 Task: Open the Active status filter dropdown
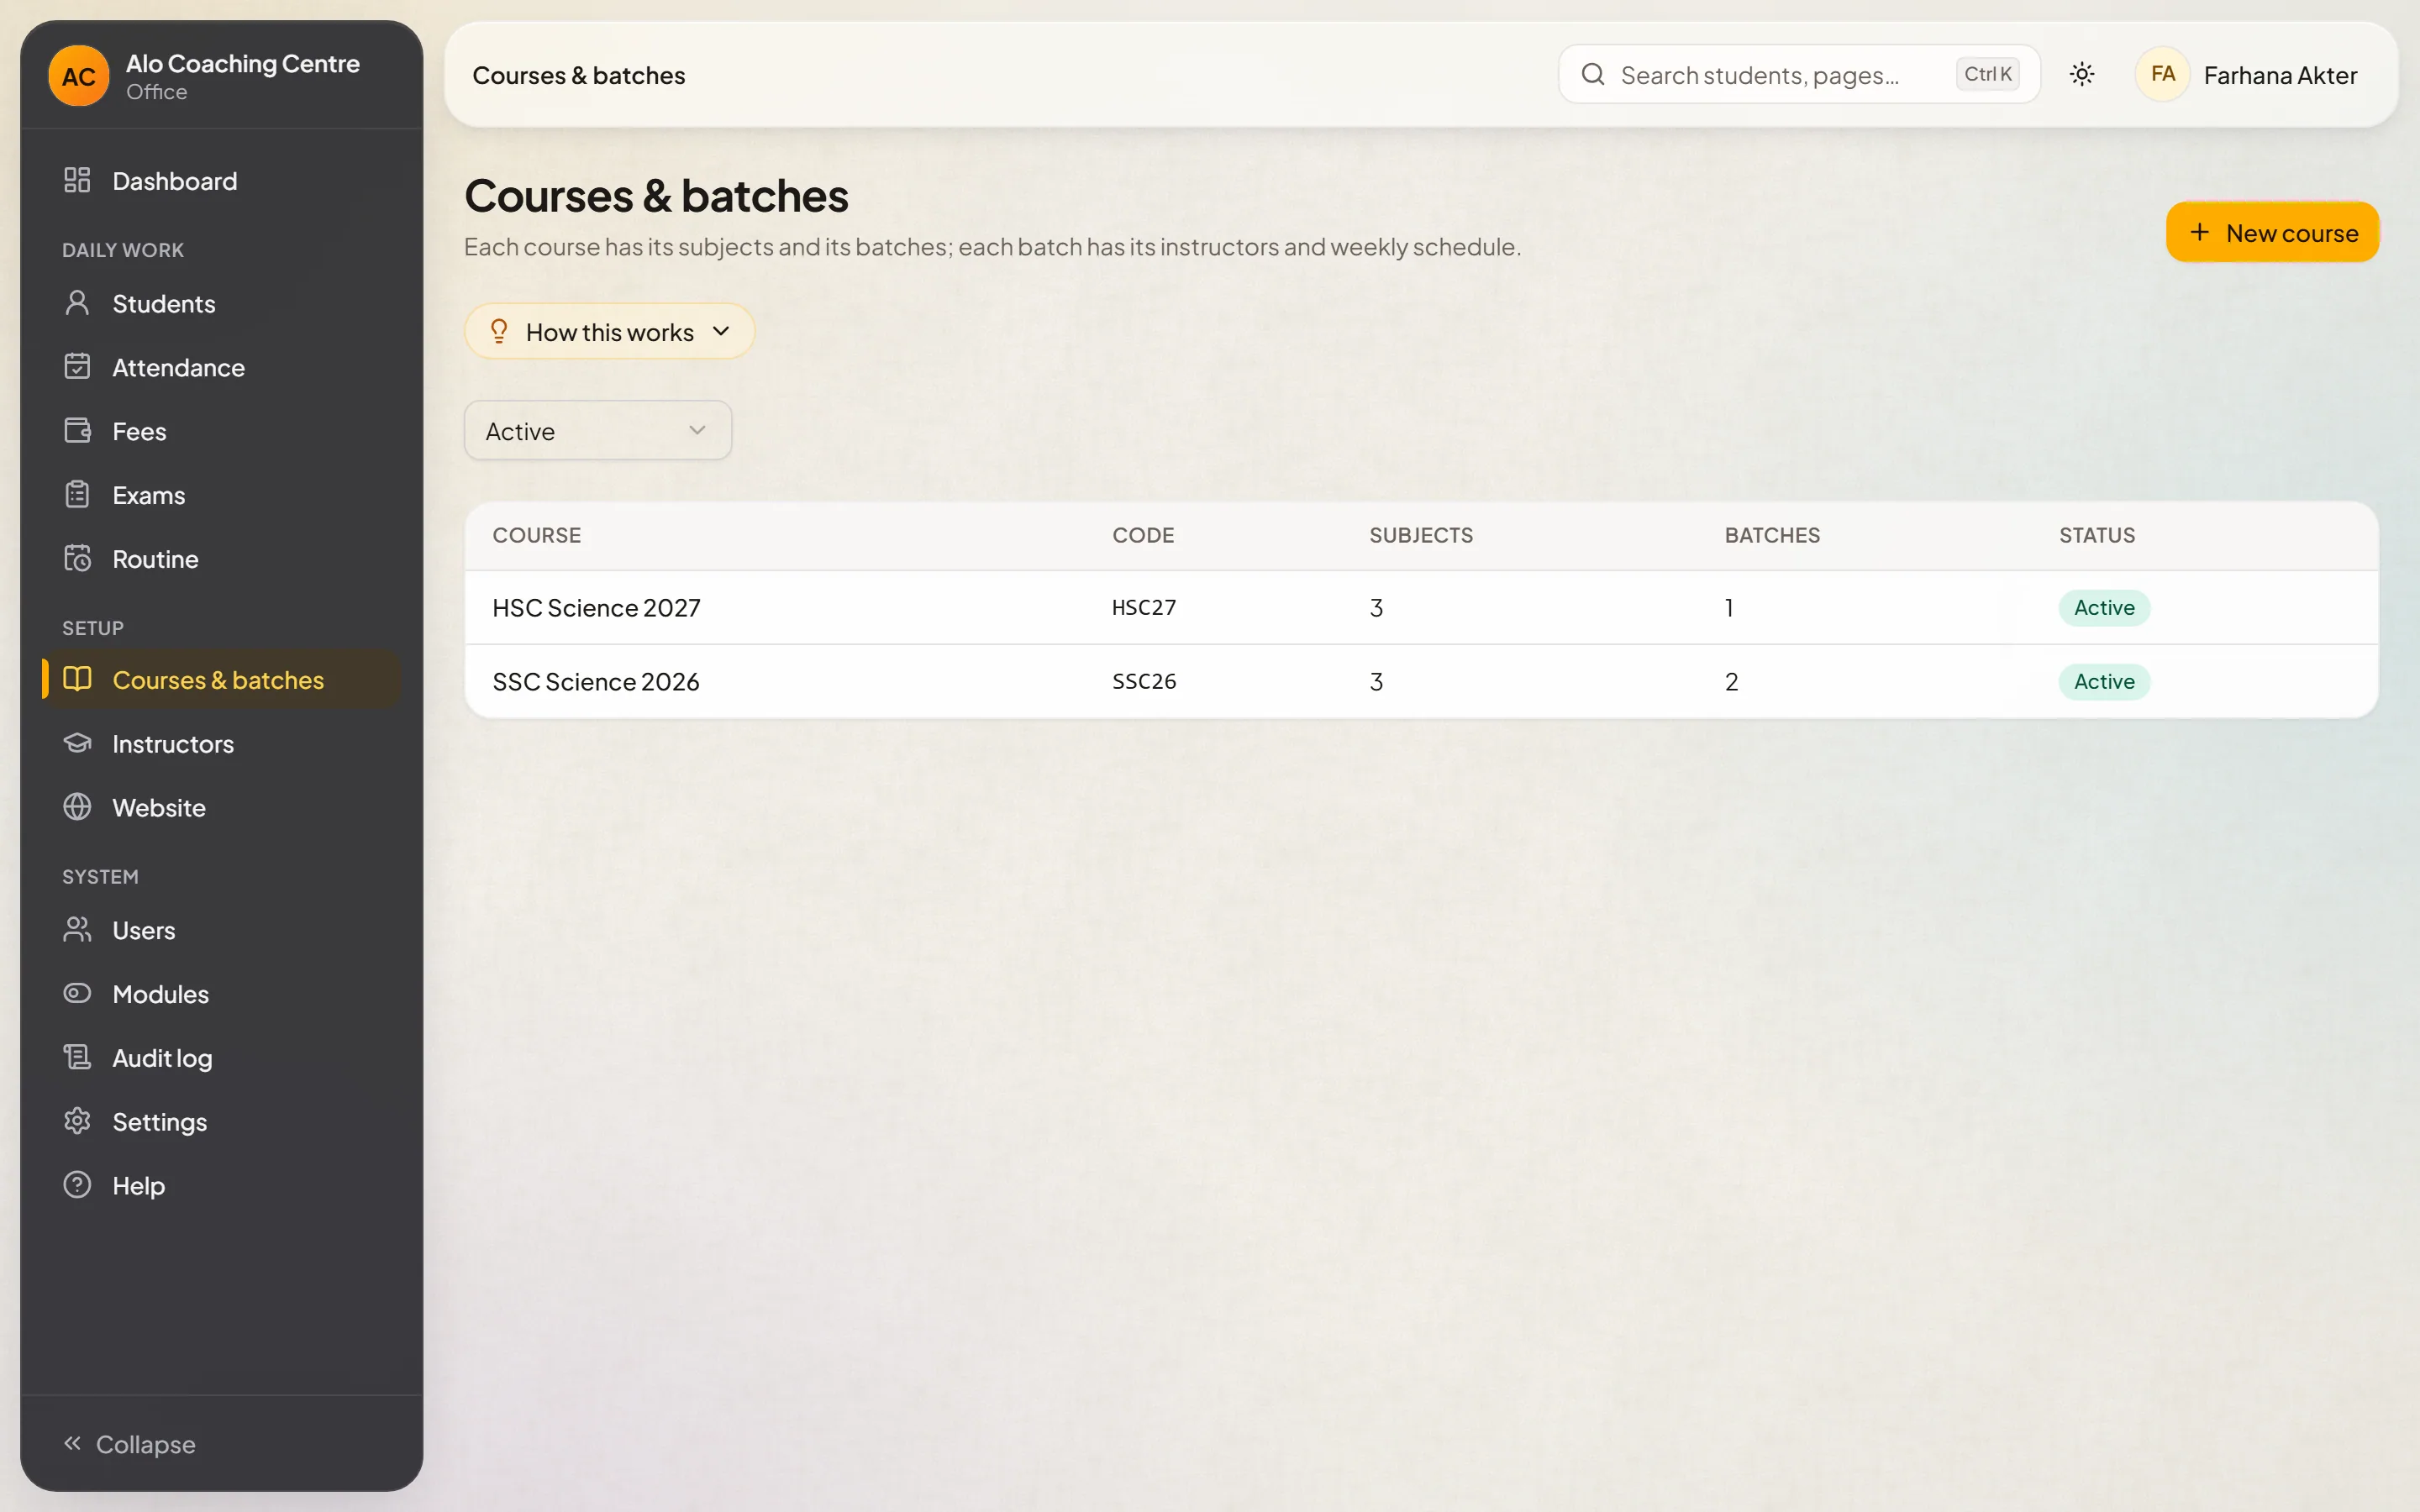pos(598,430)
